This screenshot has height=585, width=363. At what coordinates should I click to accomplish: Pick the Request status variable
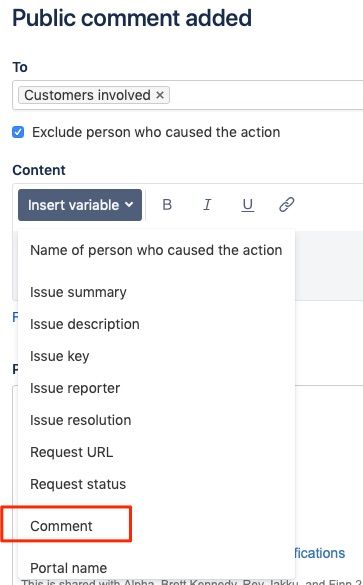(156, 484)
